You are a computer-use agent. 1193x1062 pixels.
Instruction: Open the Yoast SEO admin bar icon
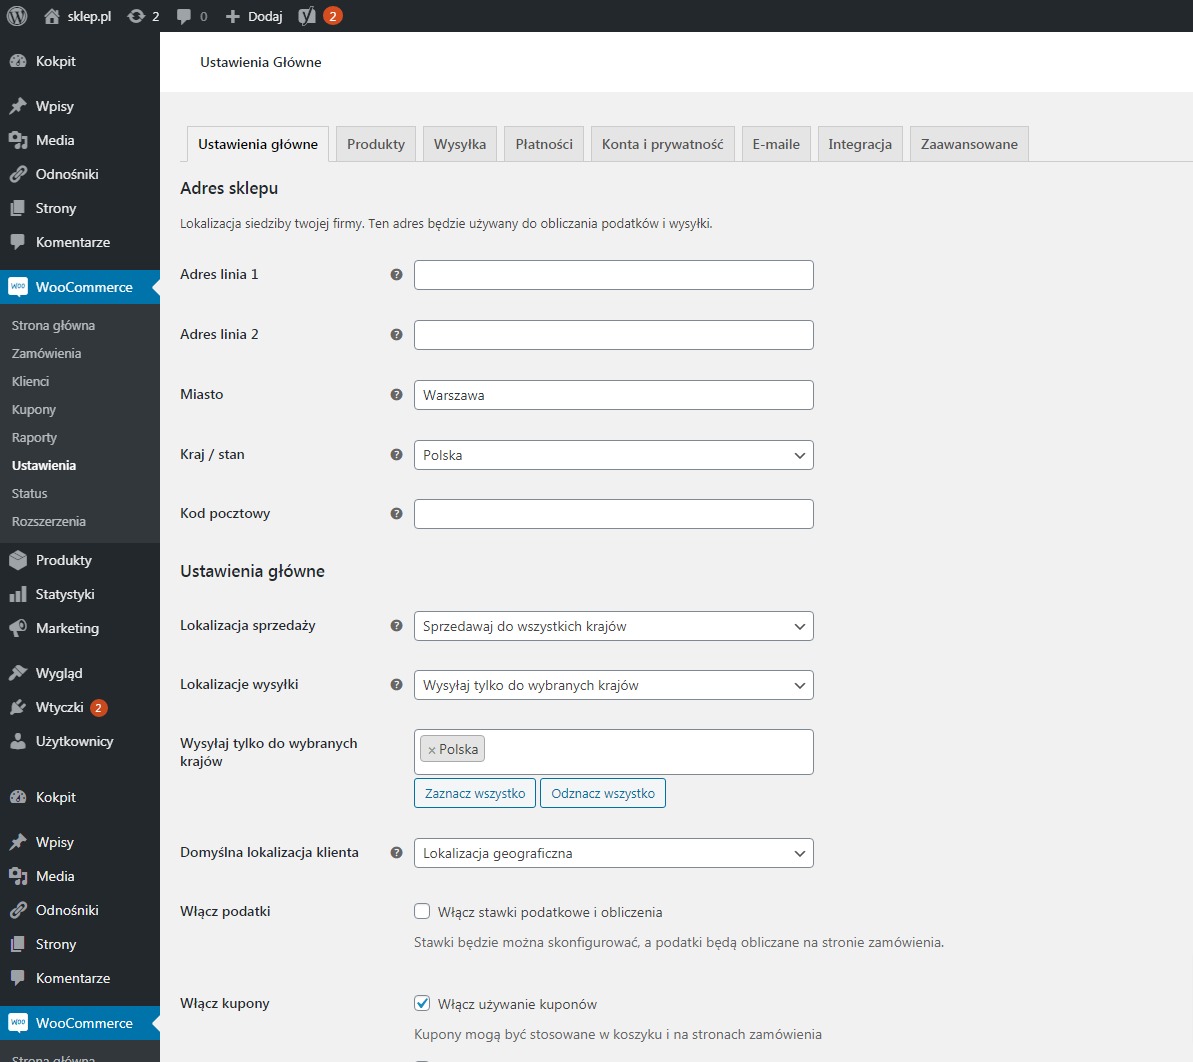point(307,16)
